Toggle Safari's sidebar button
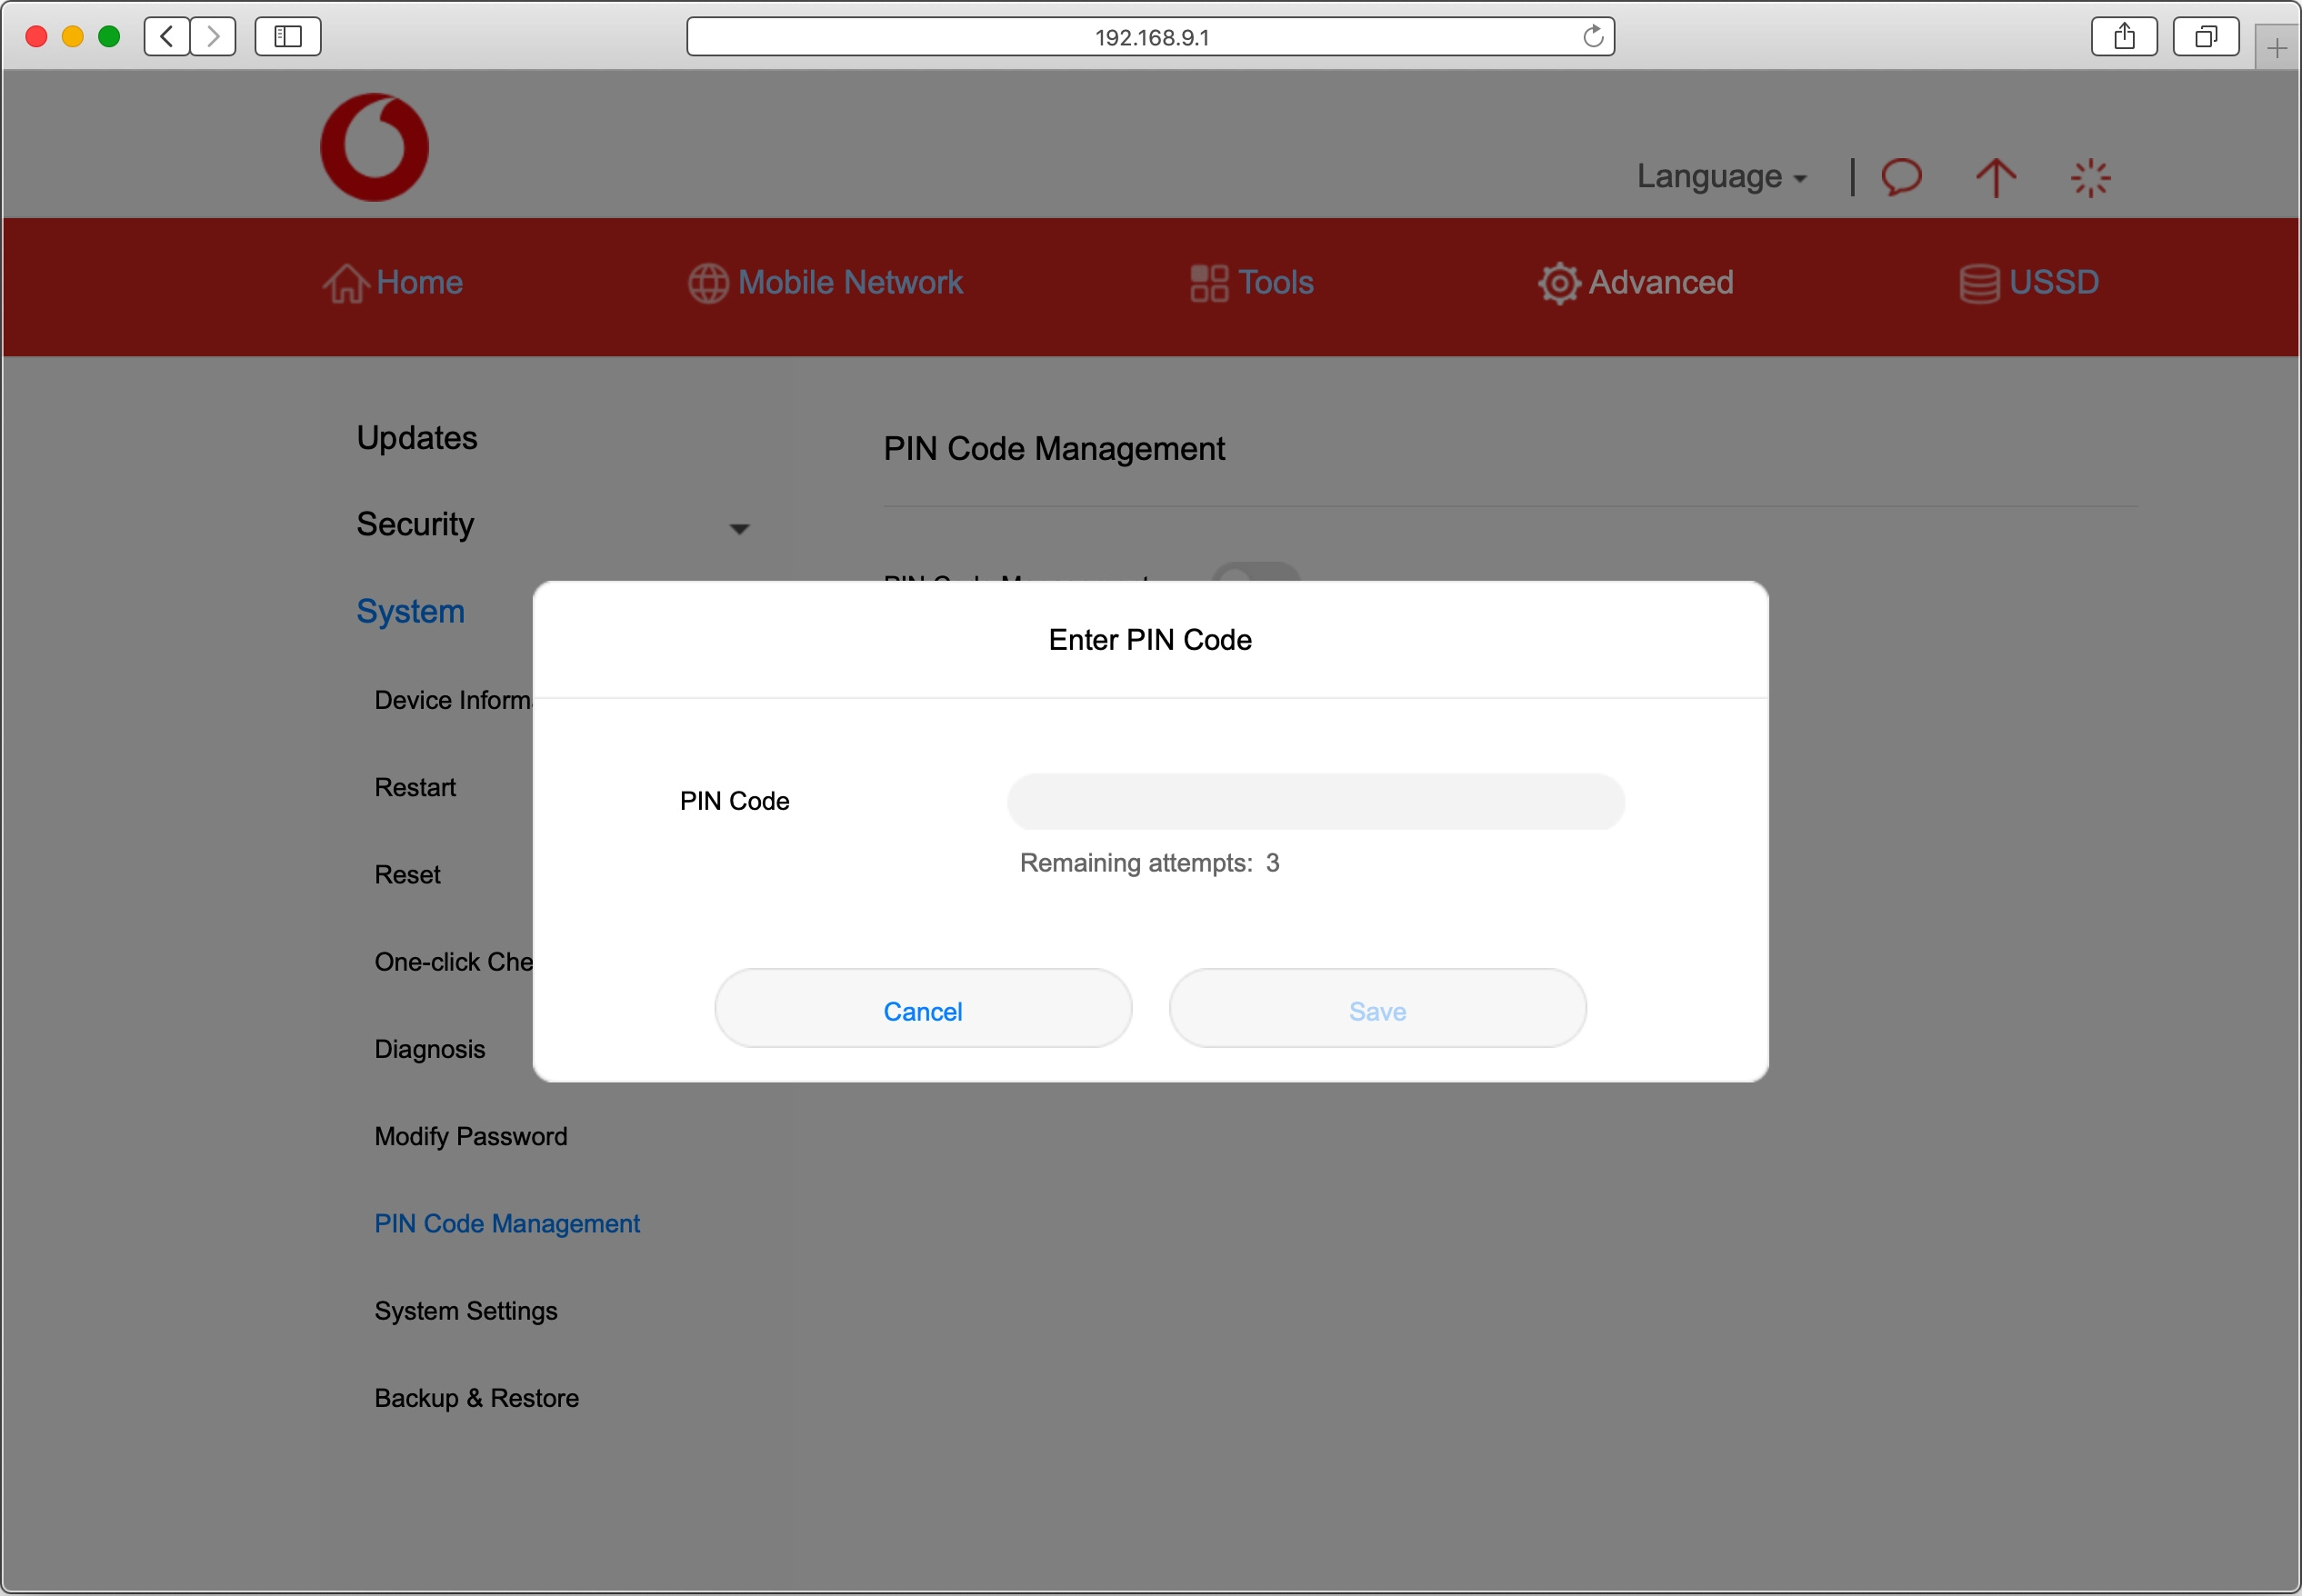This screenshot has height=1596, width=2302. pyautogui.click(x=288, y=37)
